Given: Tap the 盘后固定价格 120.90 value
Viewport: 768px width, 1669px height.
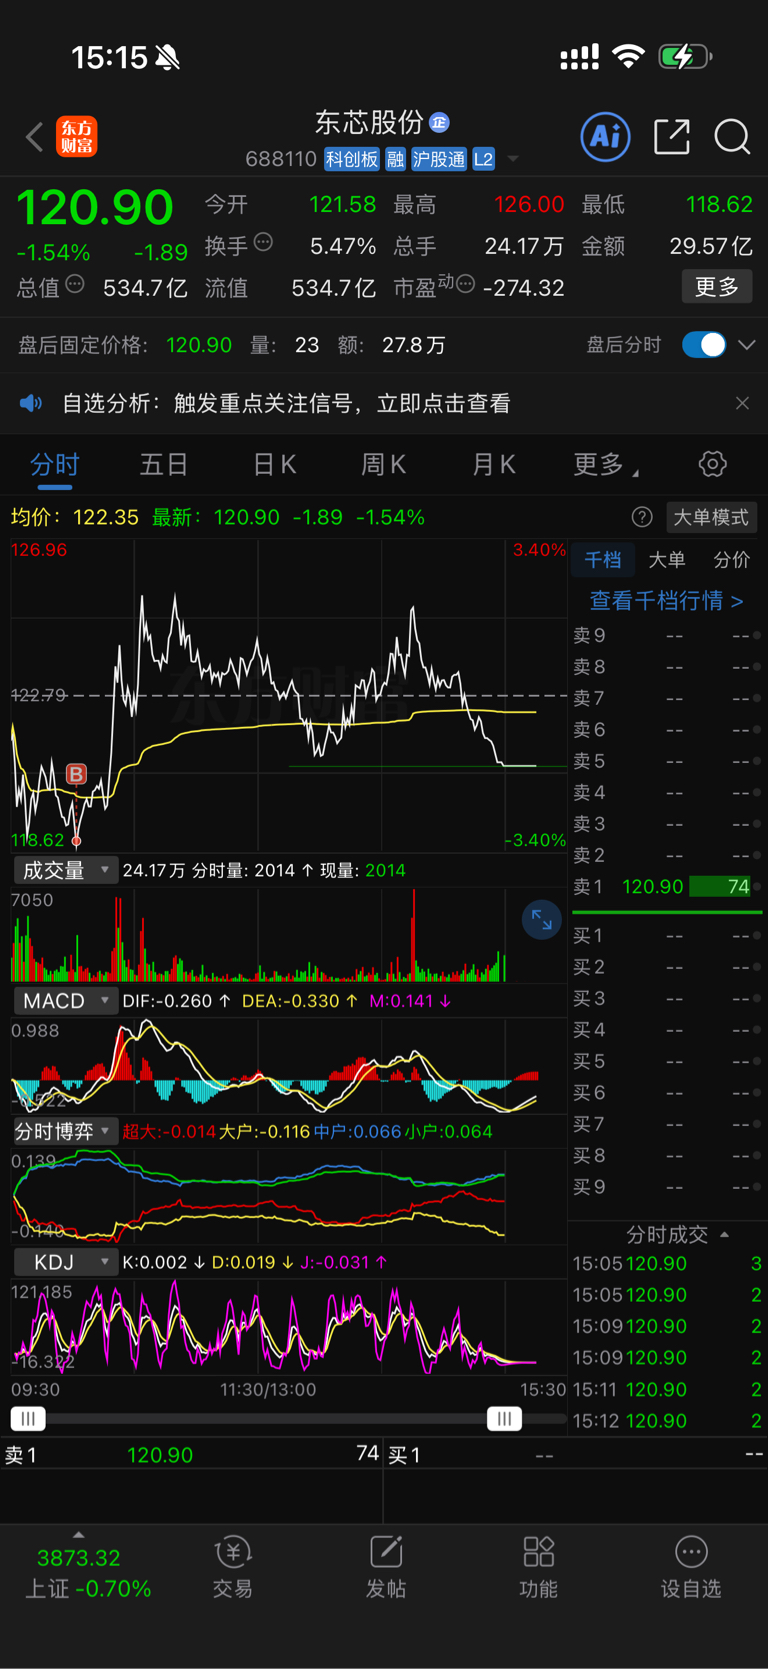Looking at the screenshot, I should (x=199, y=345).
